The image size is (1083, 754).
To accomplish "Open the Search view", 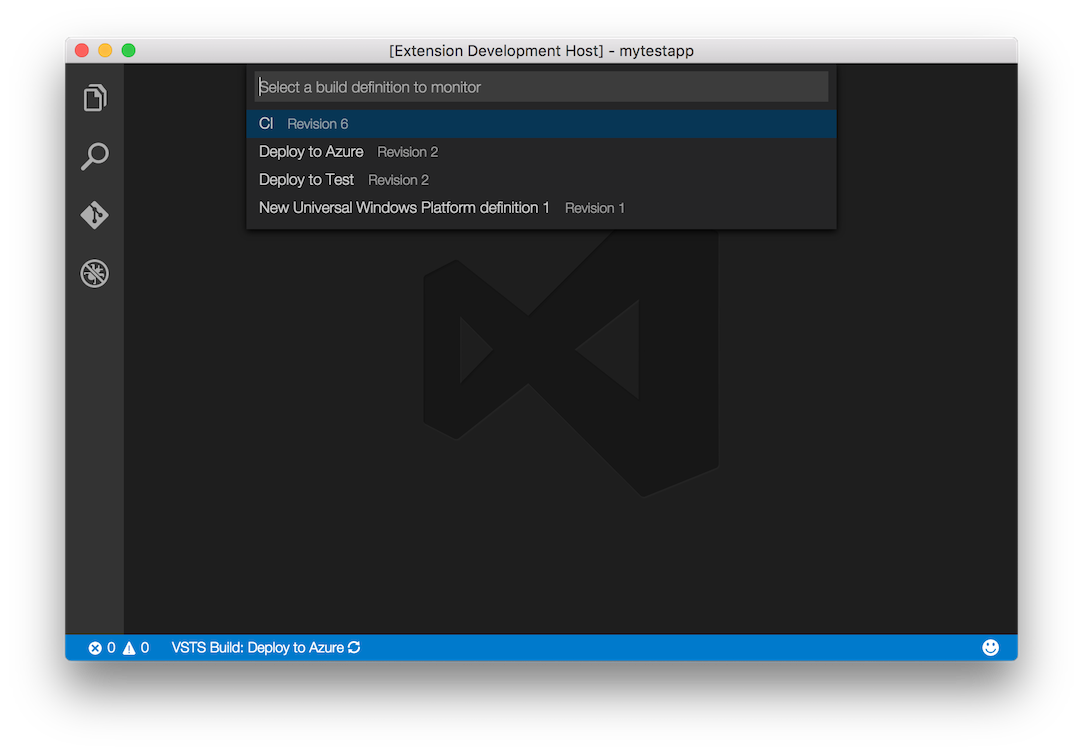I will click(95, 156).
